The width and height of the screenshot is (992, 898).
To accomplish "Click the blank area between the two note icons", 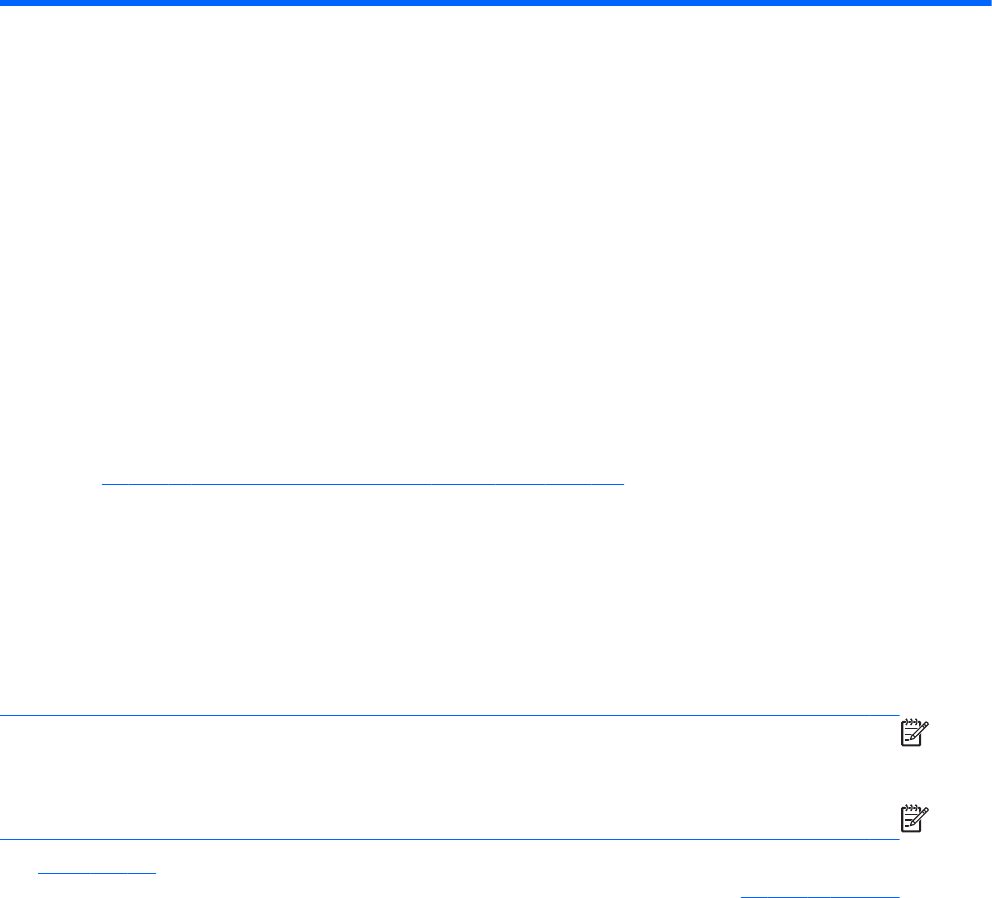I will pos(914,776).
